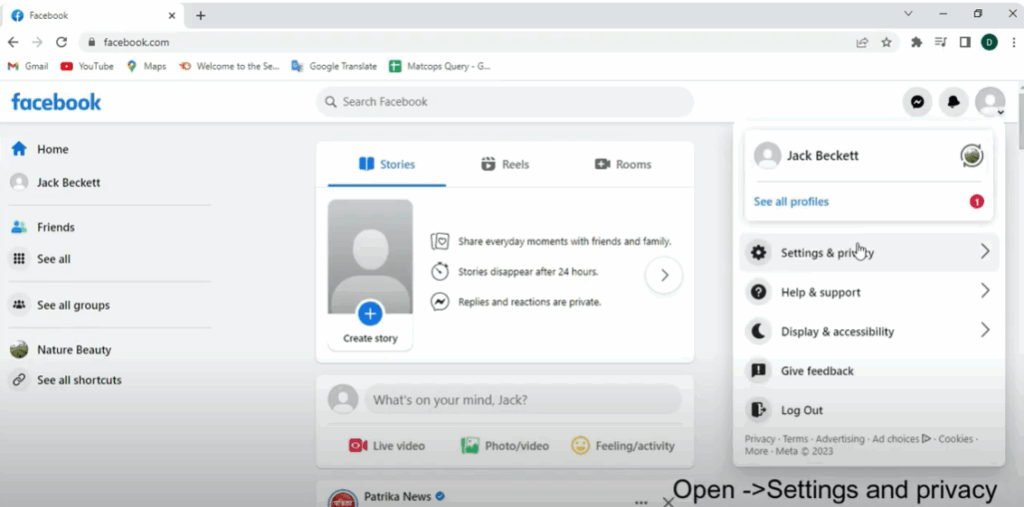Click the Cookies footer link
The width and height of the screenshot is (1024, 507).
955,439
